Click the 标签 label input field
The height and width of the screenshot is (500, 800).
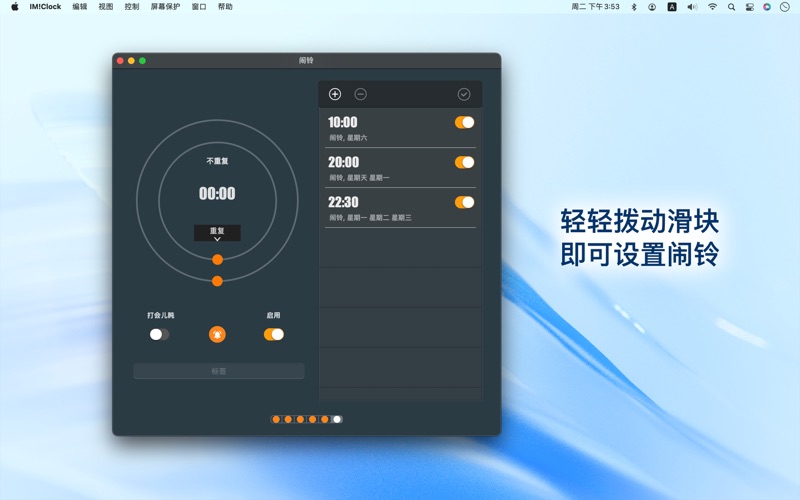click(219, 371)
